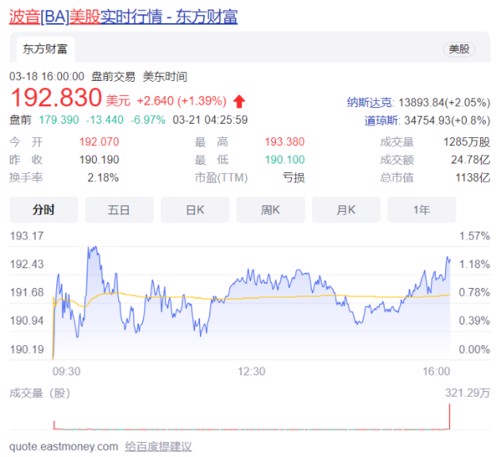Select the 东方财富 source tab
This screenshot has height=457, width=500.
pos(45,49)
